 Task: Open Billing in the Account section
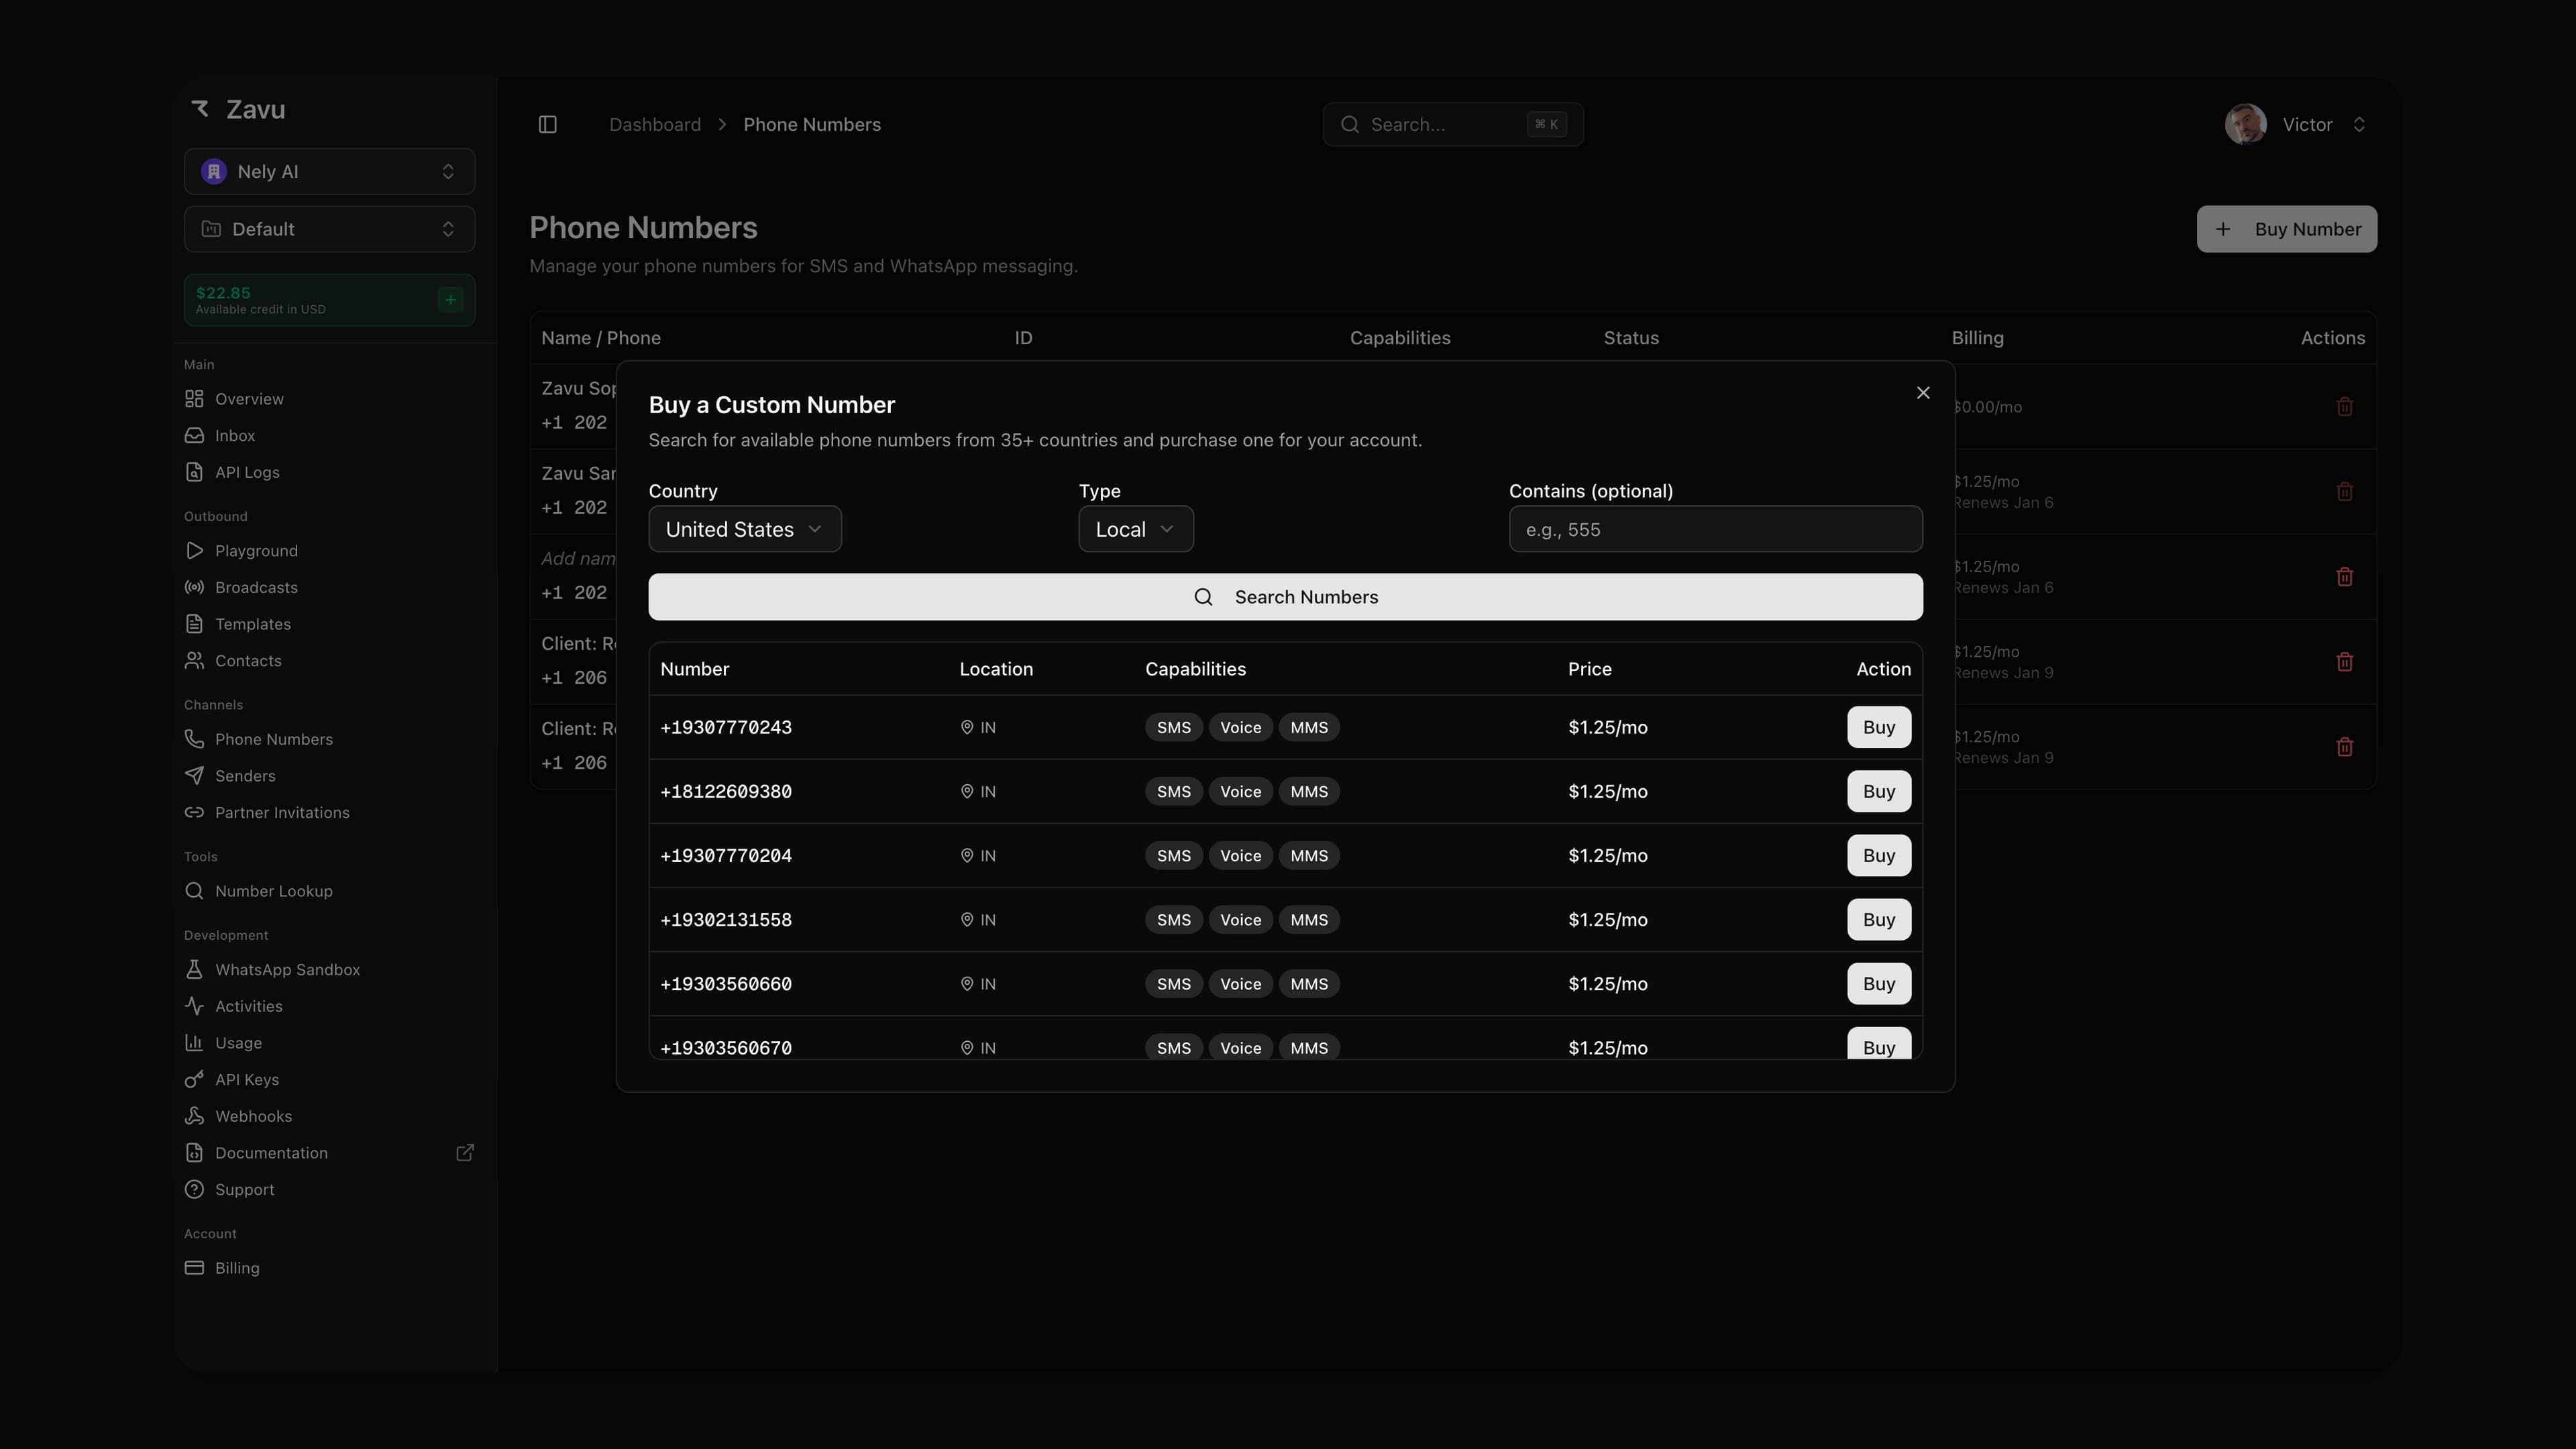point(237,1268)
